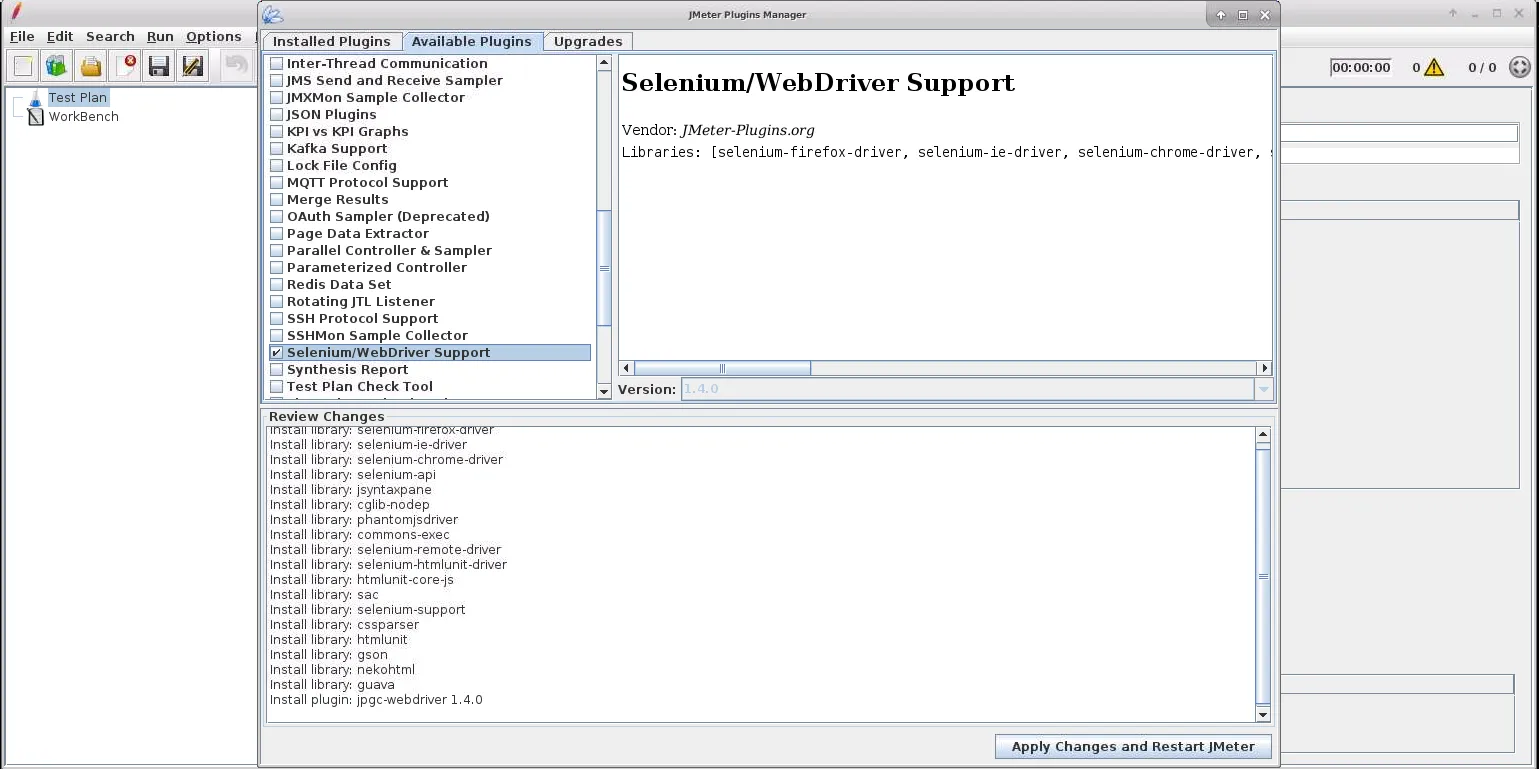Select the Parameterized Controller plugin row

pyautogui.click(x=430, y=268)
